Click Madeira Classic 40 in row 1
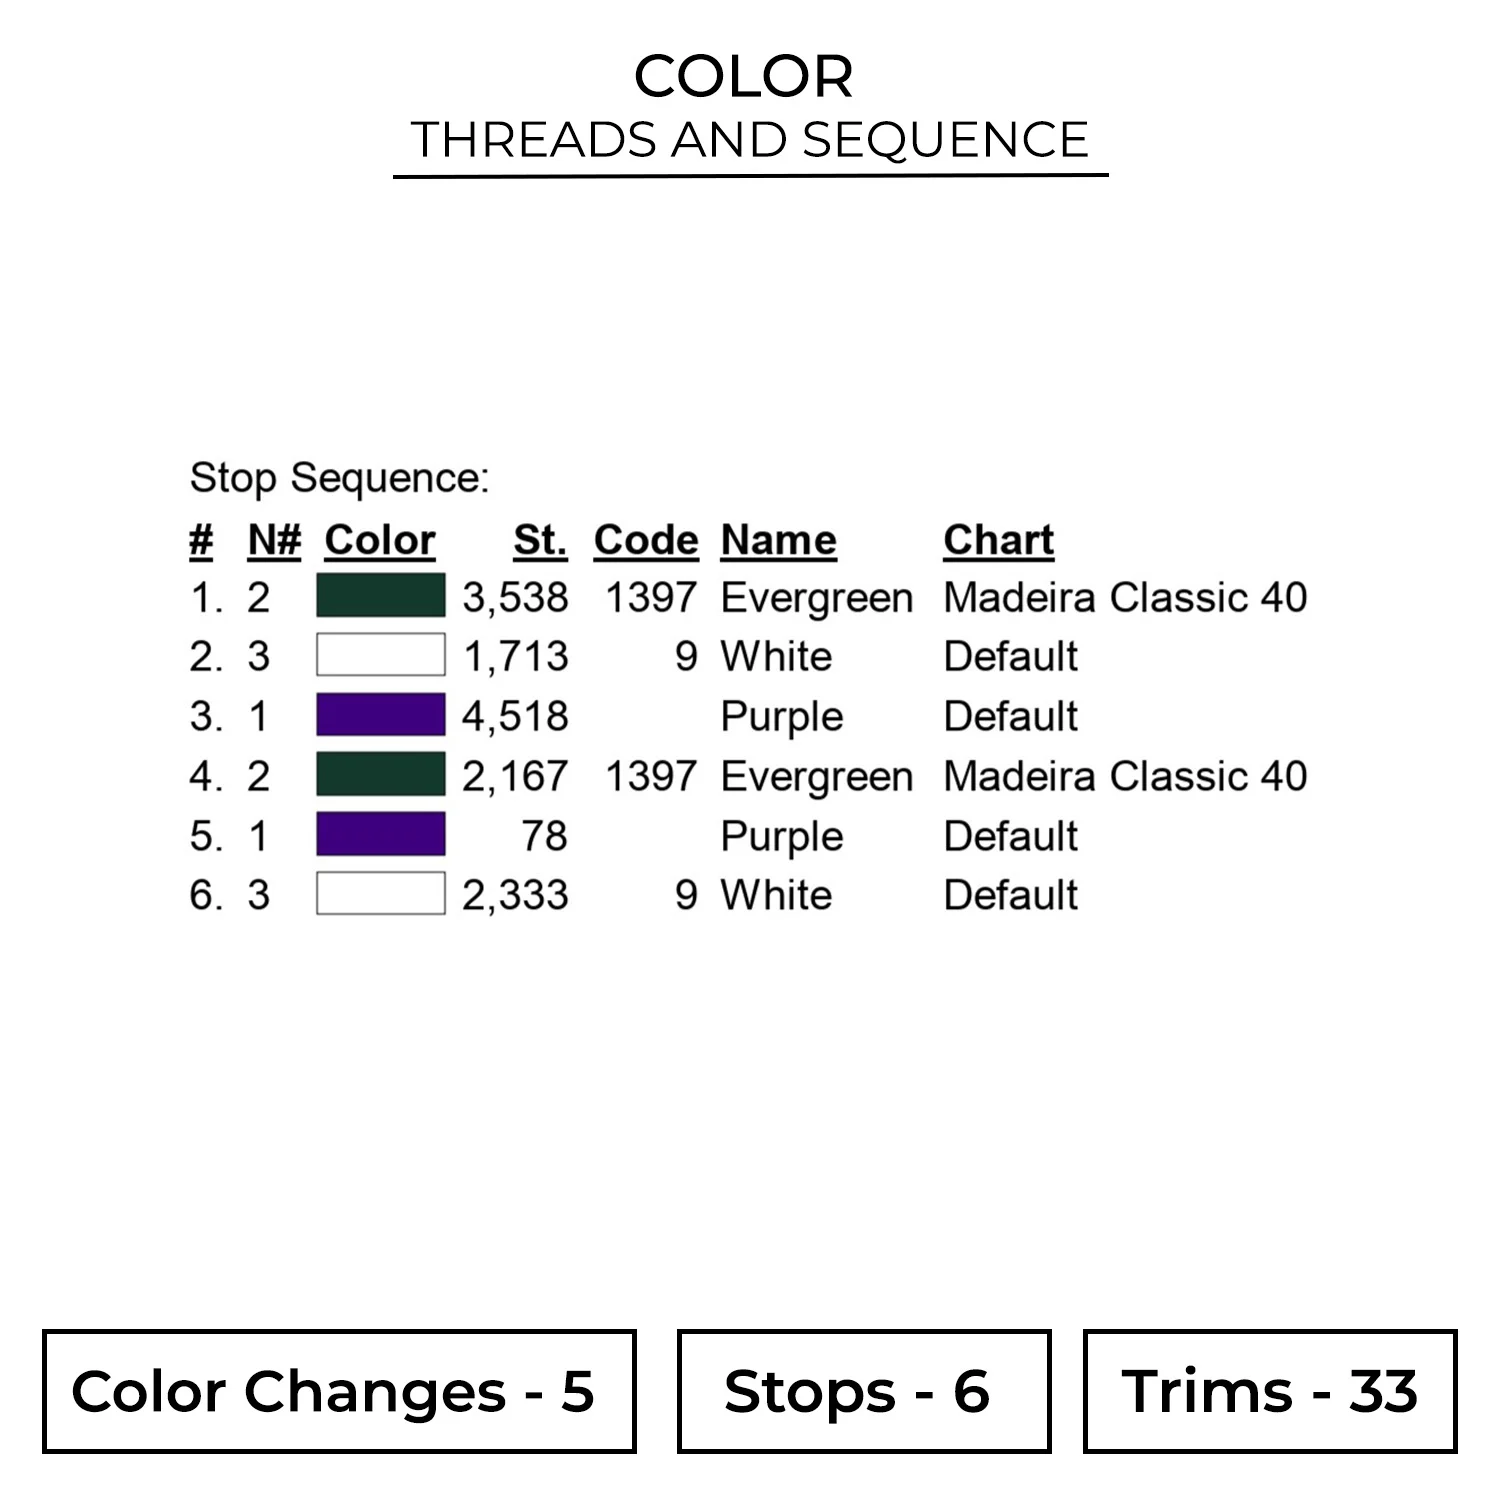 pos(1125,597)
